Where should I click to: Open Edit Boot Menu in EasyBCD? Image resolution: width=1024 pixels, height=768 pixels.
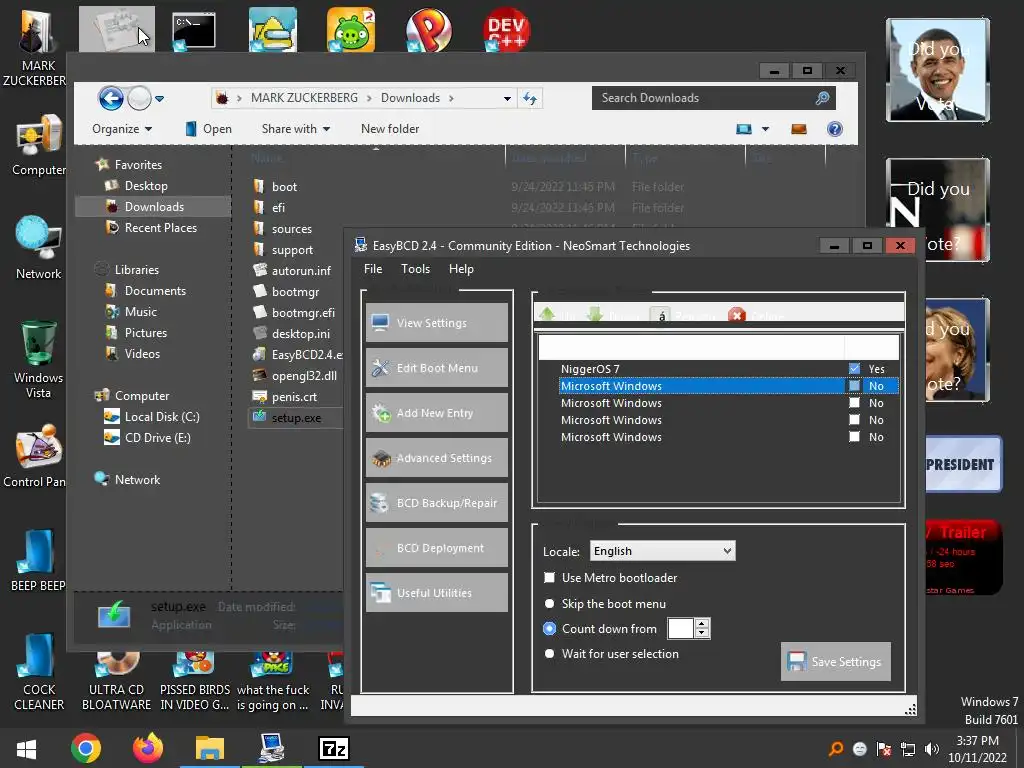point(436,368)
